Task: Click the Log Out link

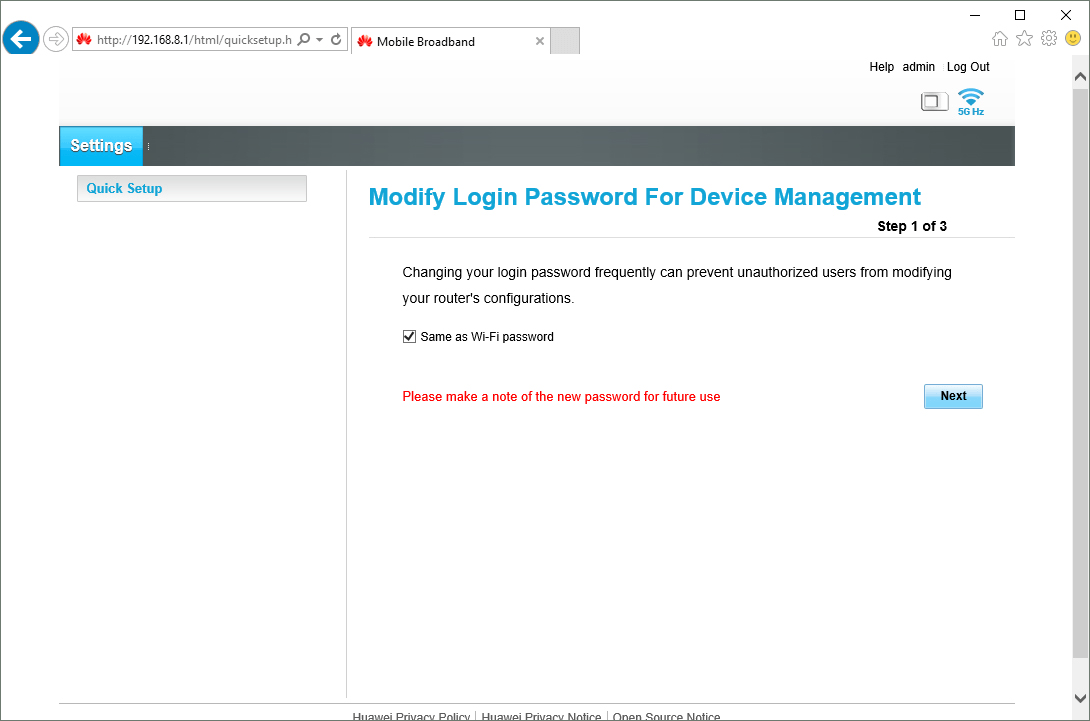Action: pos(967,67)
